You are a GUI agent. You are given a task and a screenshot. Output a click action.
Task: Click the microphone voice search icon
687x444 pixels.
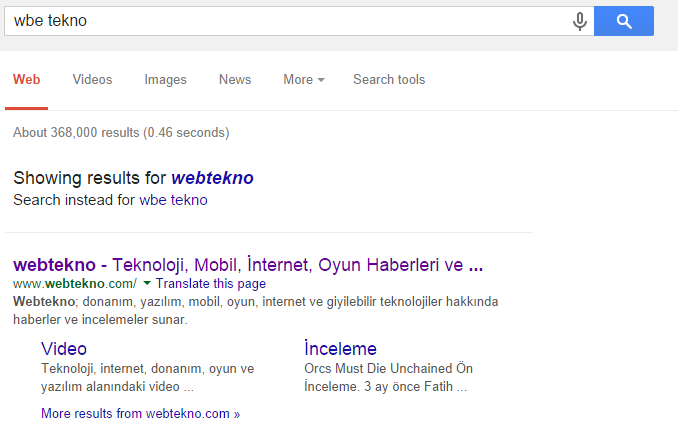coord(579,21)
